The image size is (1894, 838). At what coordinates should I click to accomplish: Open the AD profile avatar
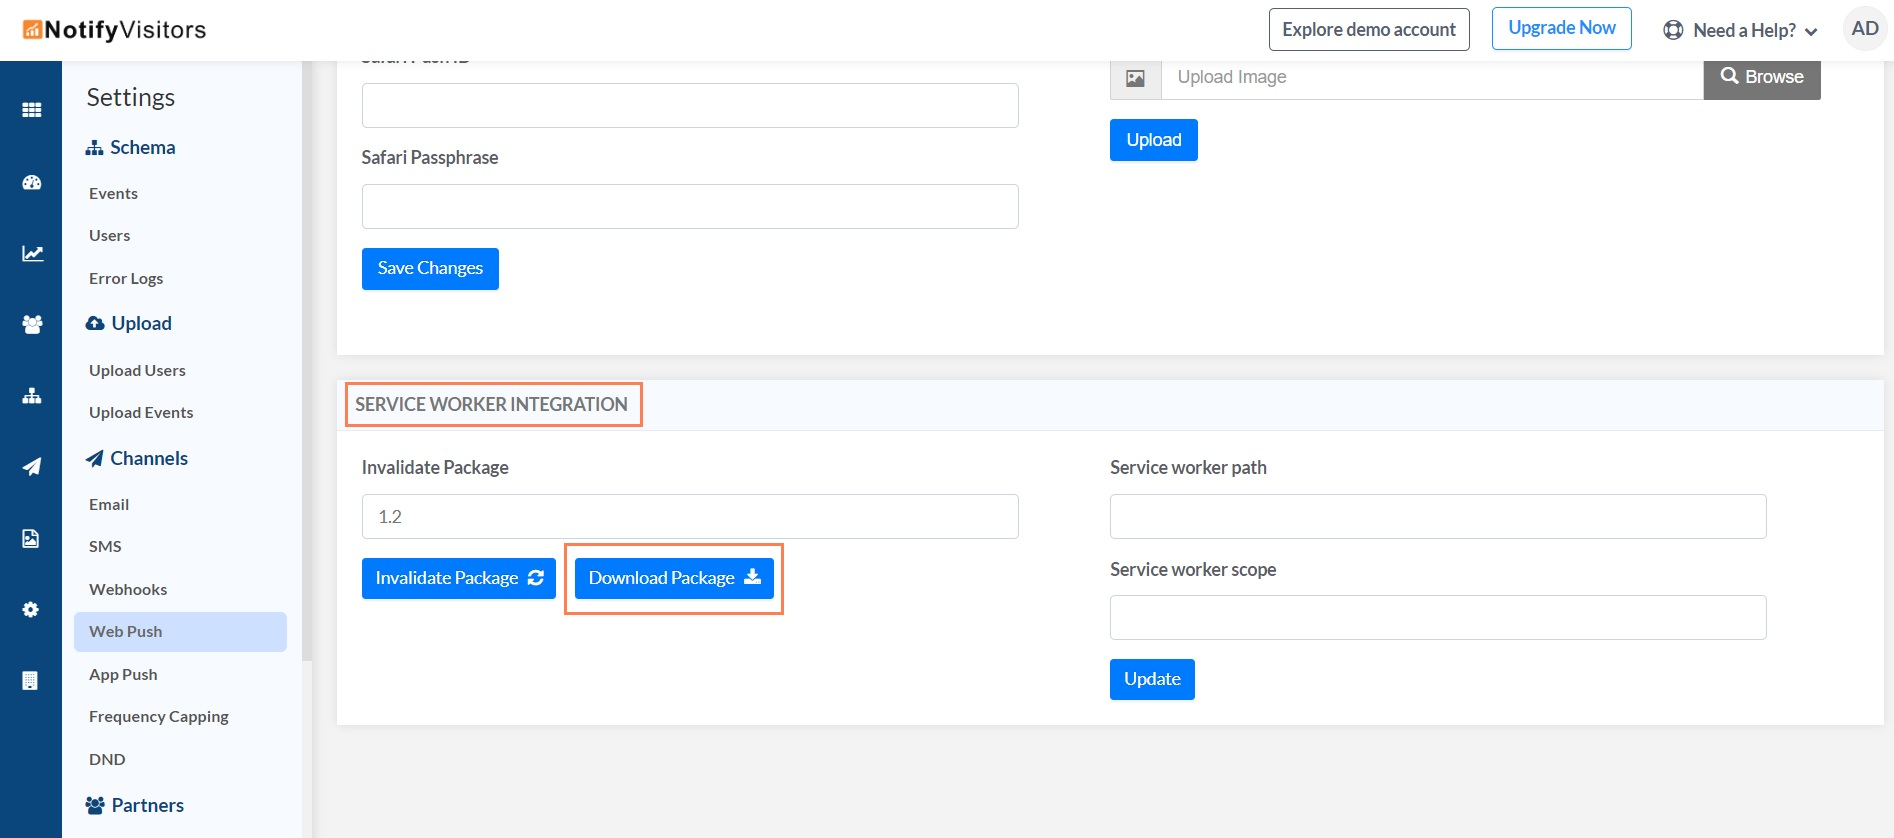(x=1865, y=28)
